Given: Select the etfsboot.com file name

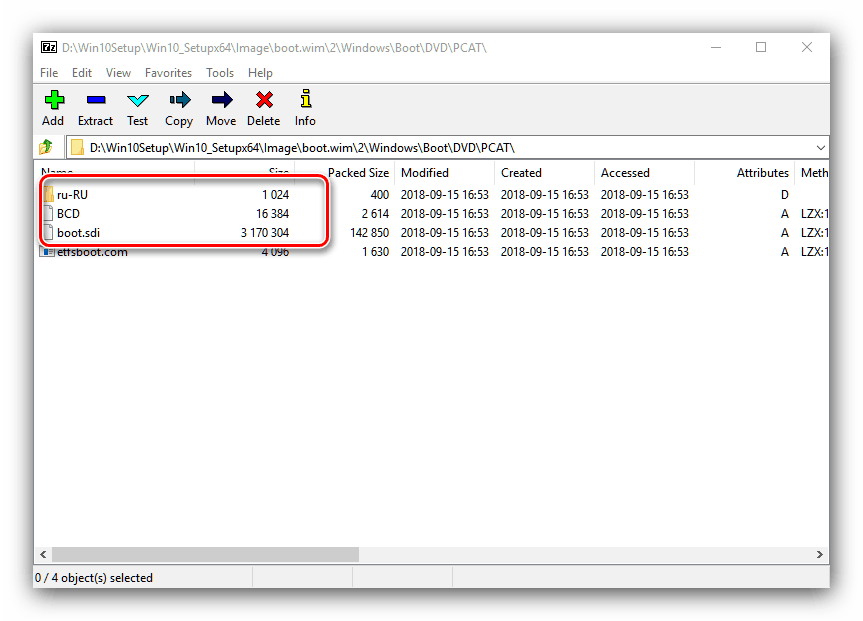Looking at the screenshot, I should tap(92, 253).
